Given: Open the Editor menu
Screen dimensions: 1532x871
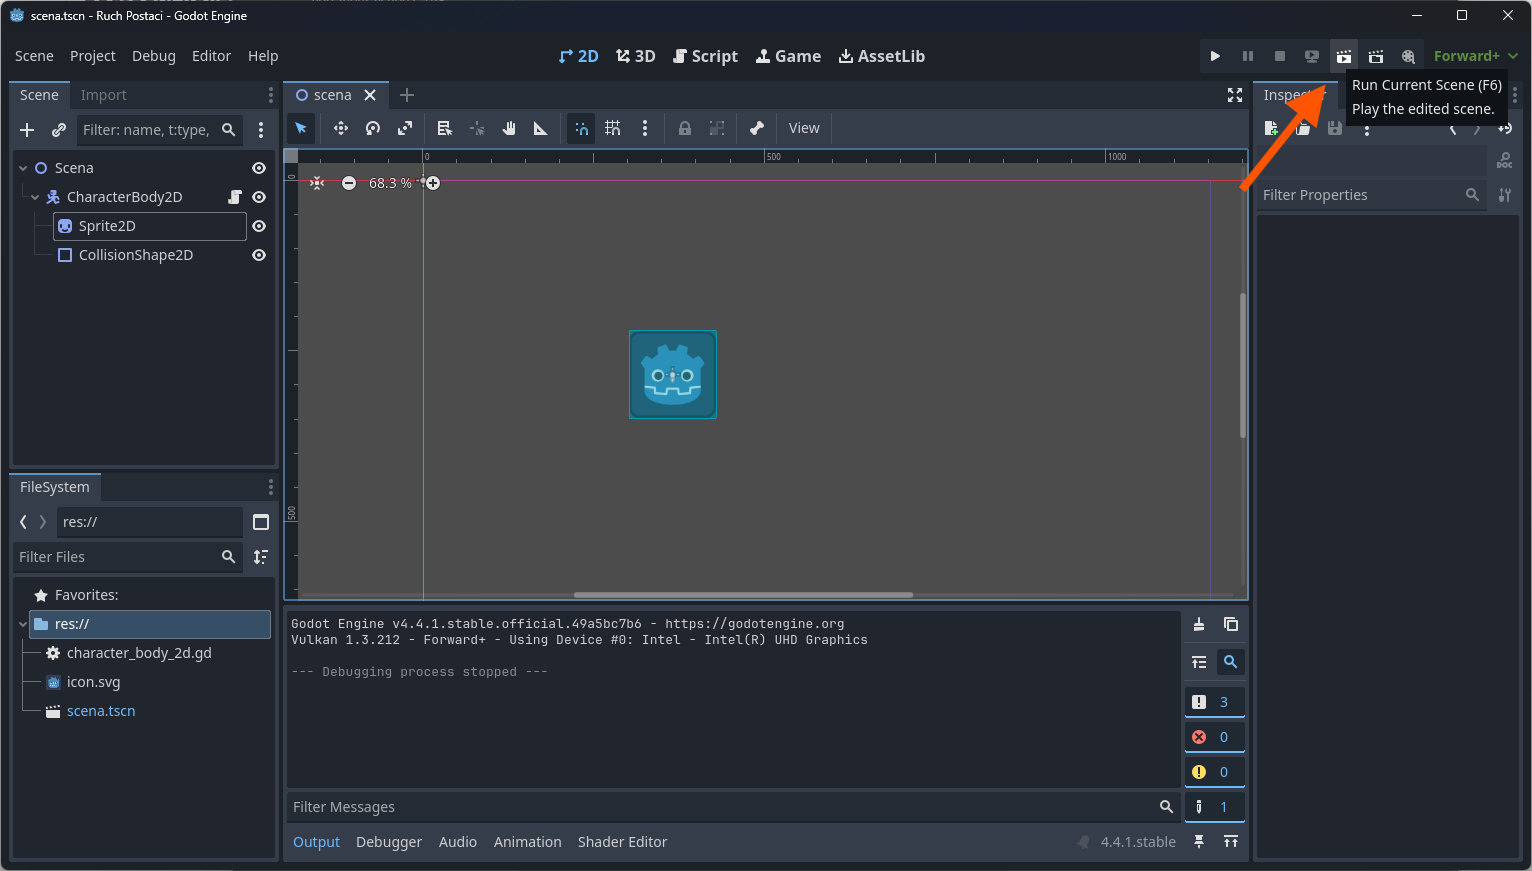Looking at the screenshot, I should click(x=211, y=56).
